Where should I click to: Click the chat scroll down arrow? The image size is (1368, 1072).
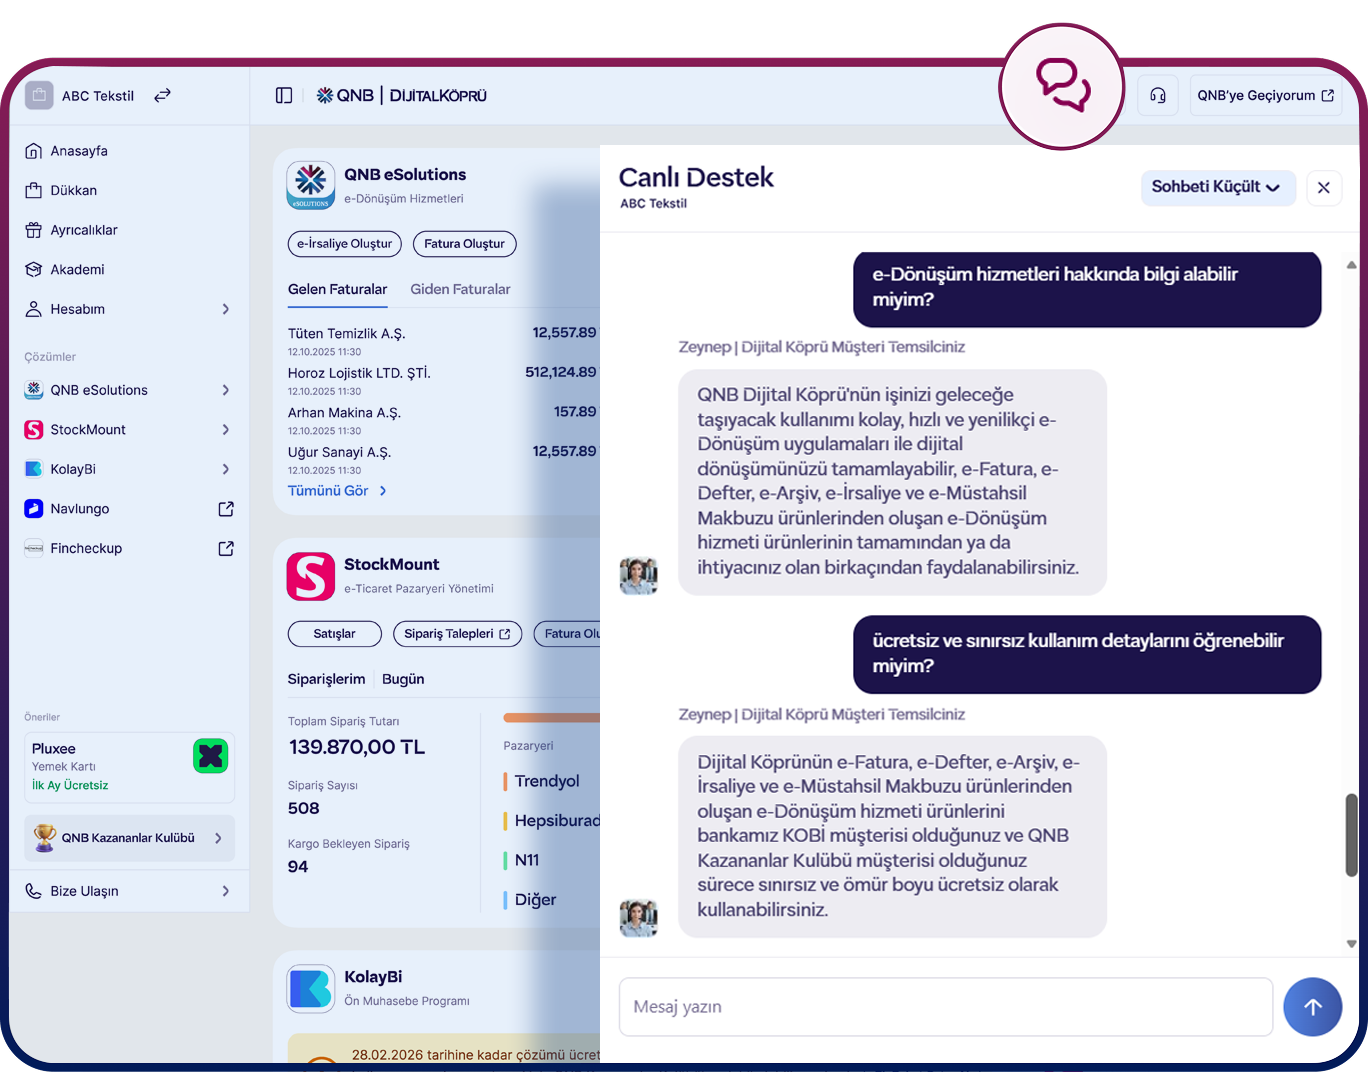point(1351,944)
